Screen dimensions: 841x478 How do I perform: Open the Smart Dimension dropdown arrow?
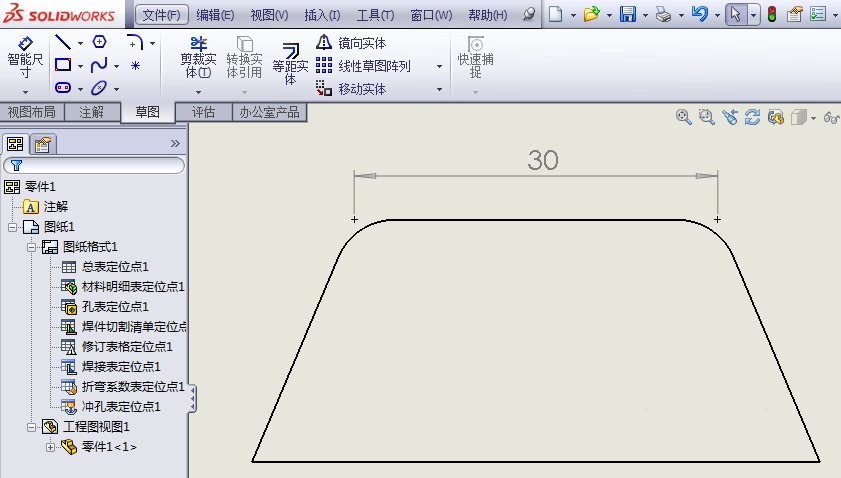tap(25, 92)
